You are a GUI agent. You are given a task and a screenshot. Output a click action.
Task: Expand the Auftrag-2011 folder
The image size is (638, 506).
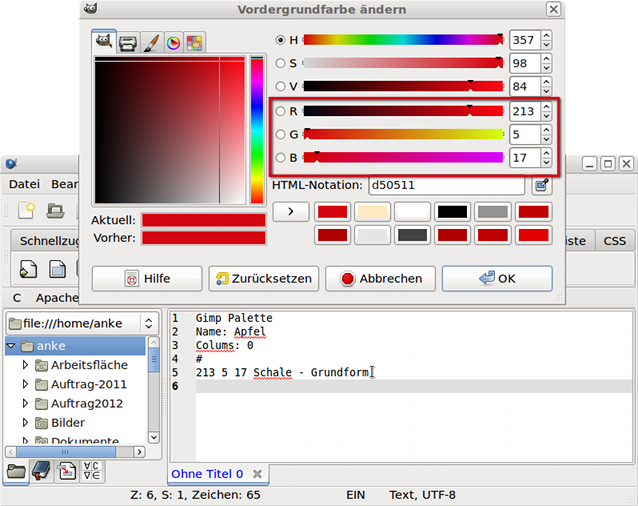pyautogui.click(x=26, y=384)
